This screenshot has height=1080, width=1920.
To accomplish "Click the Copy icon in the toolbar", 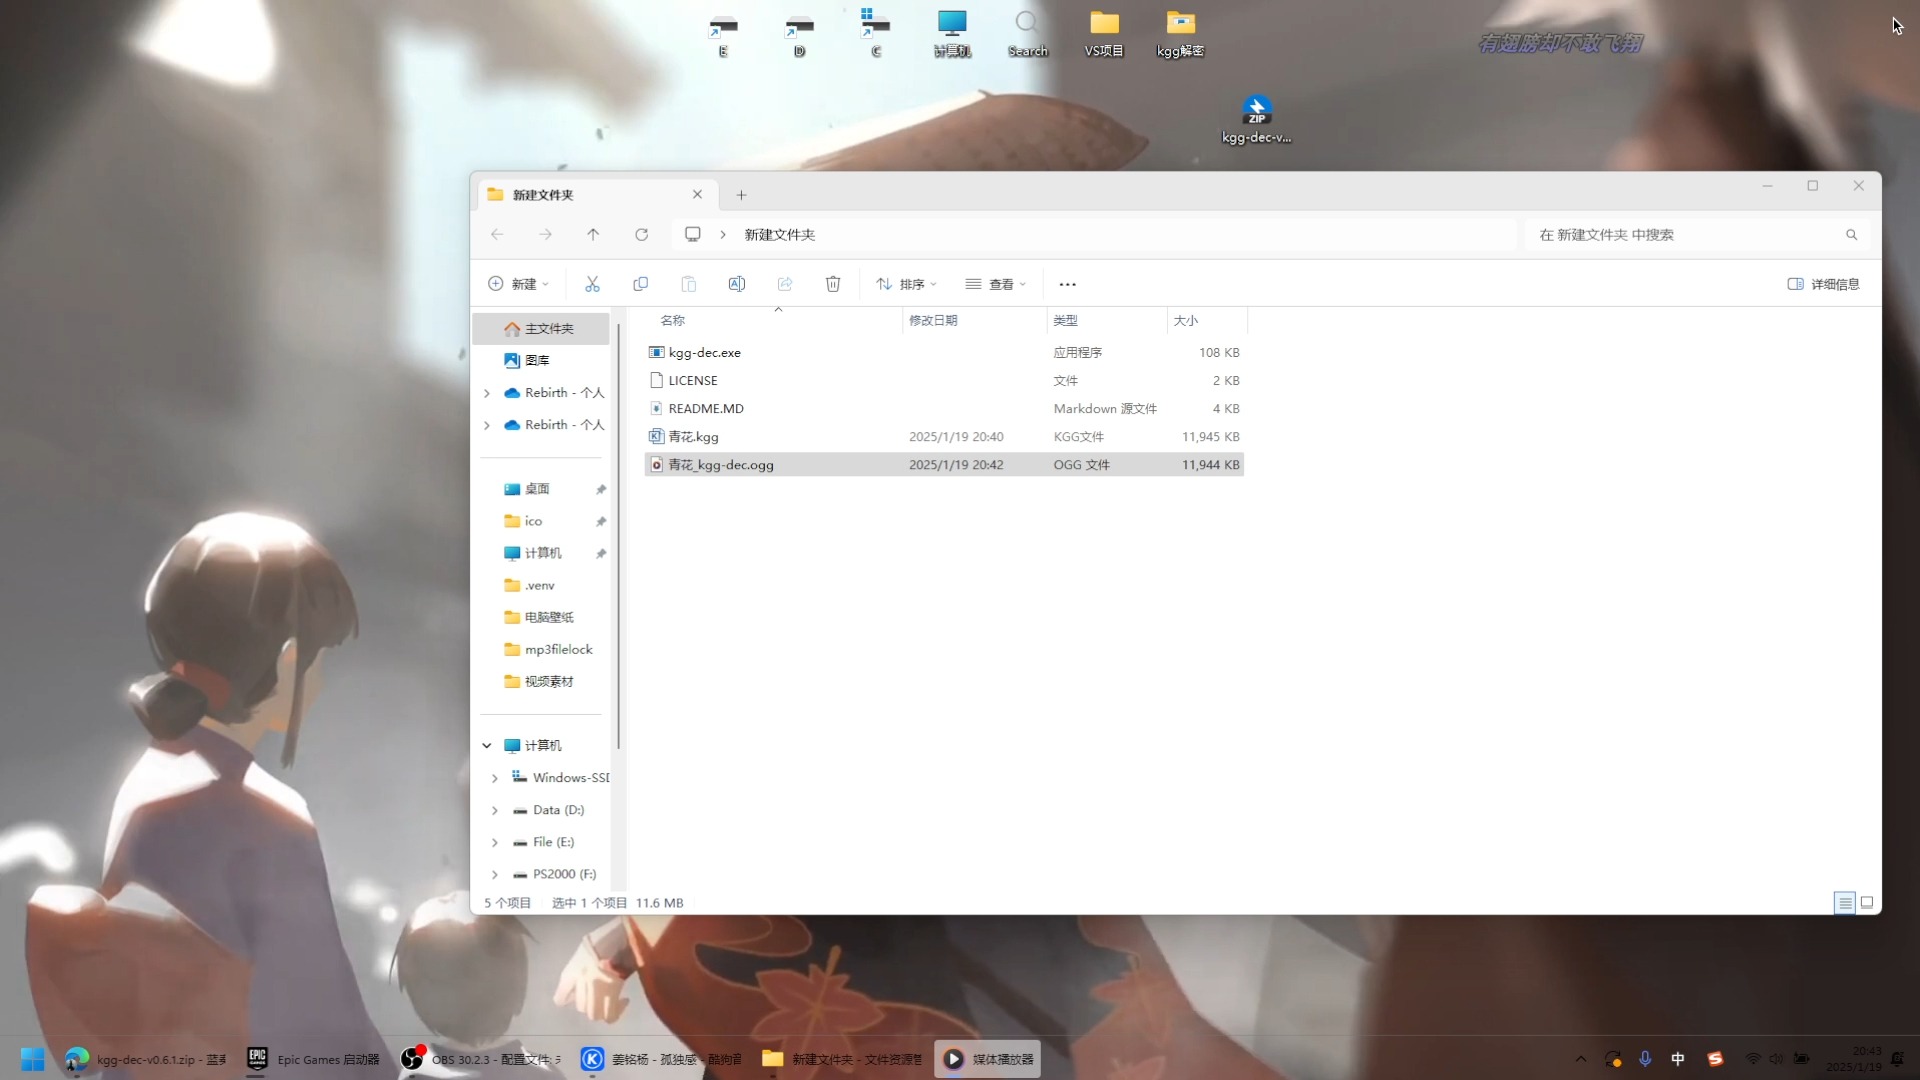I will [640, 284].
